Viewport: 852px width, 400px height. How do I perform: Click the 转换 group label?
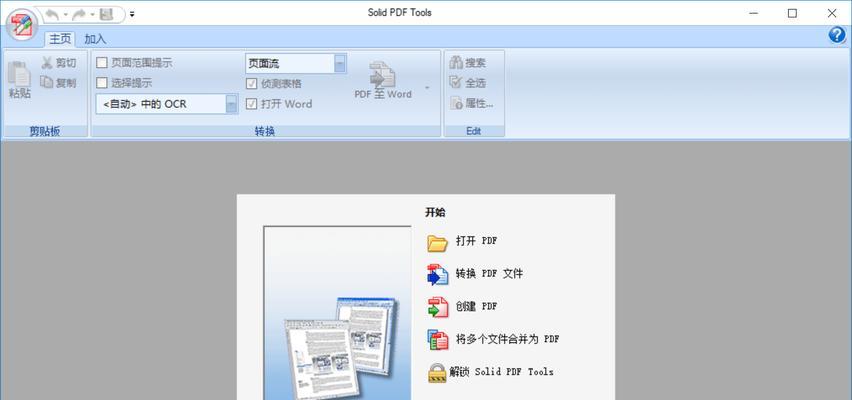[x=265, y=132]
